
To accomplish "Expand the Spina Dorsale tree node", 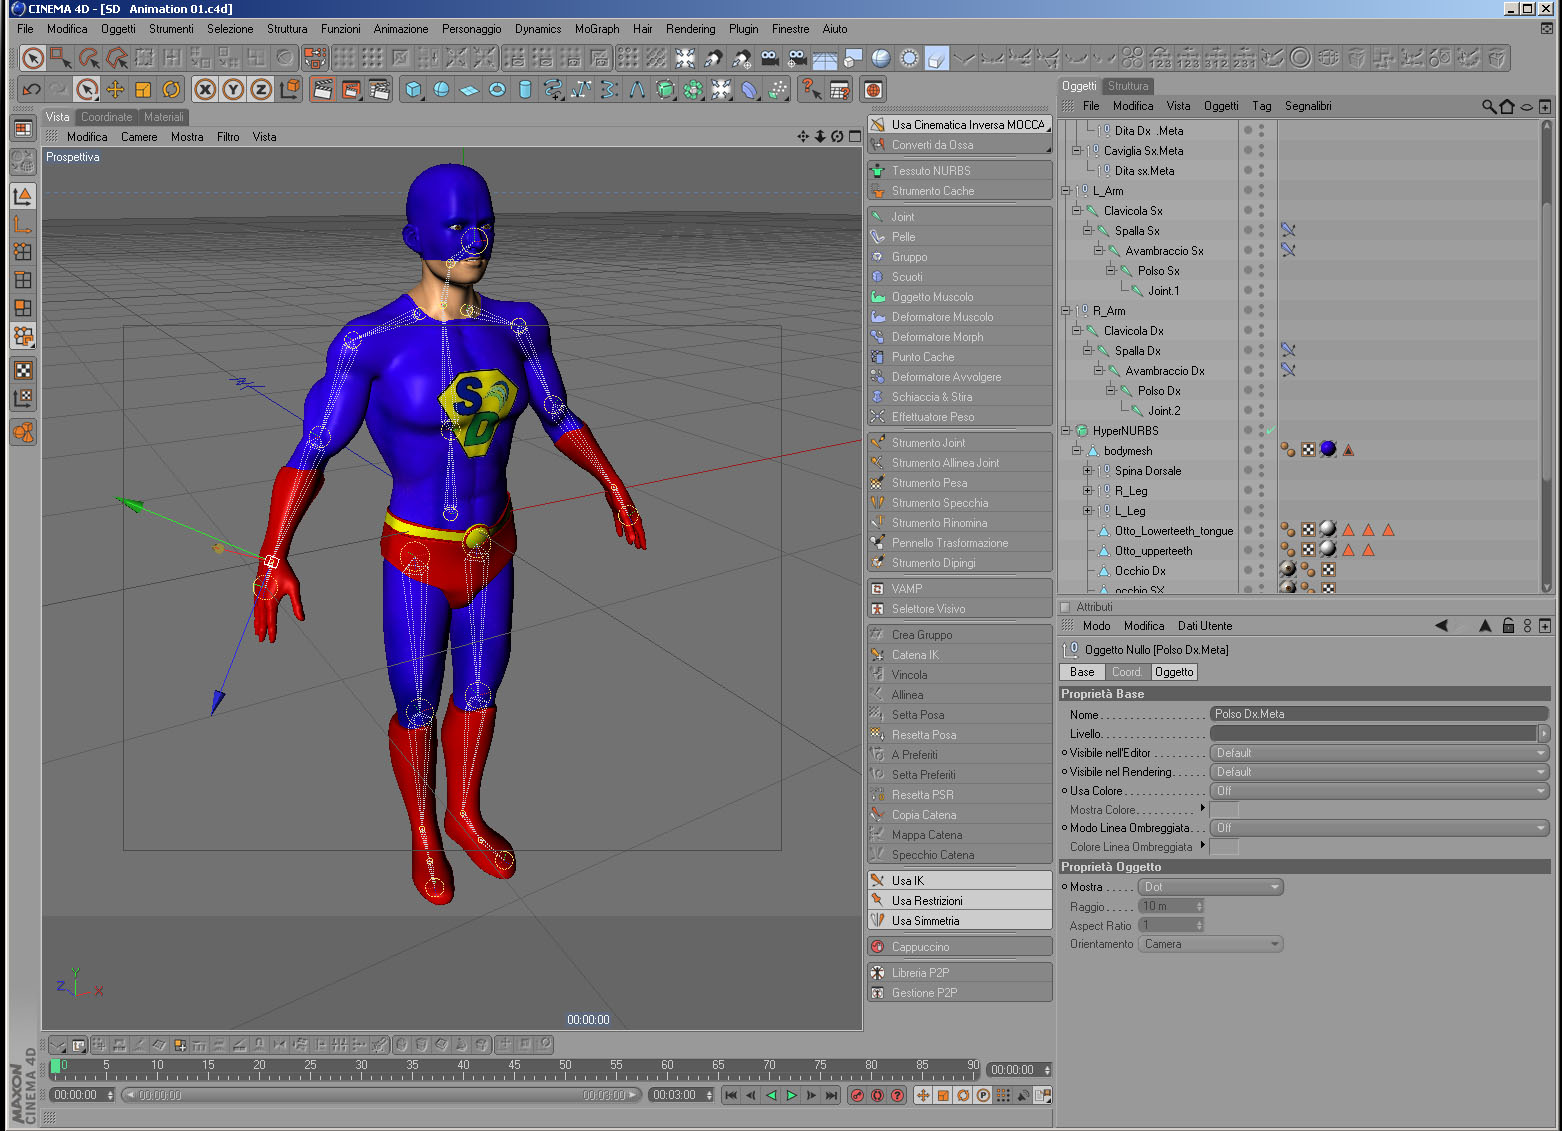I will coord(1087,471).
